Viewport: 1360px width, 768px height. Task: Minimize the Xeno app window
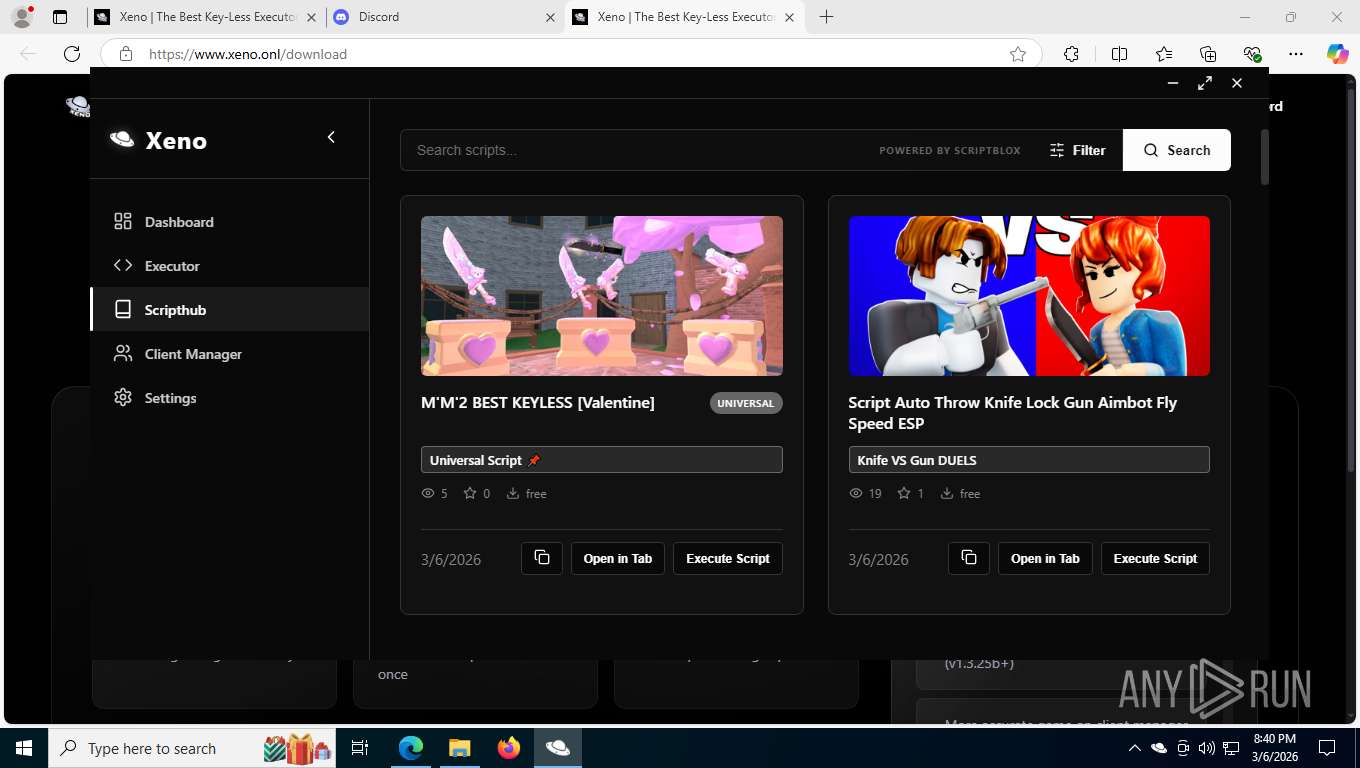1173,83
